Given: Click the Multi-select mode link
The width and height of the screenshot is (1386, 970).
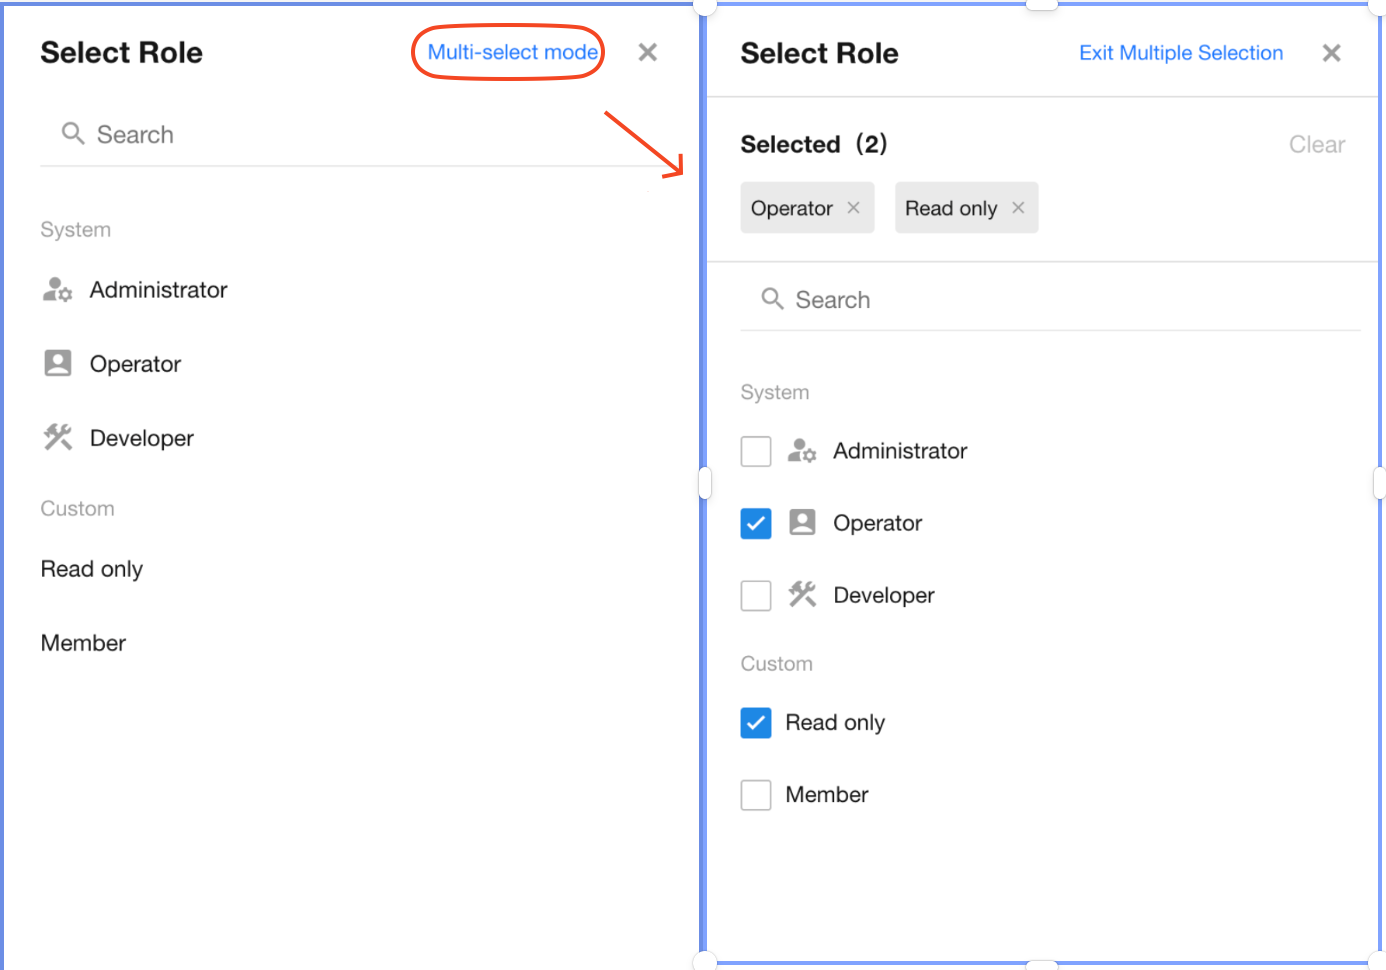Looking at the screenshot, I should (x=512, y=52).
